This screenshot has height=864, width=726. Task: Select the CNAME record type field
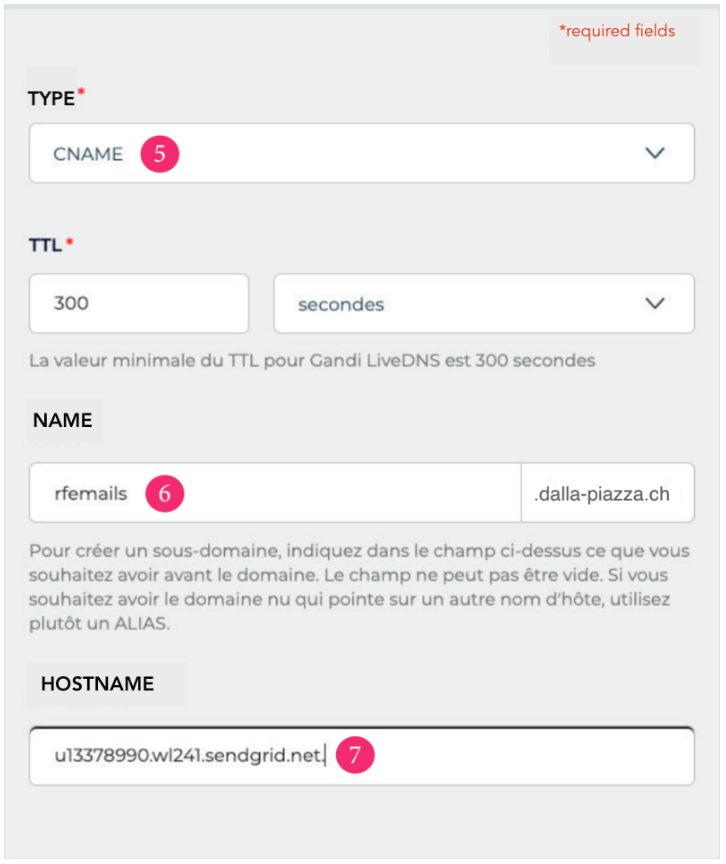coord(362,153)
